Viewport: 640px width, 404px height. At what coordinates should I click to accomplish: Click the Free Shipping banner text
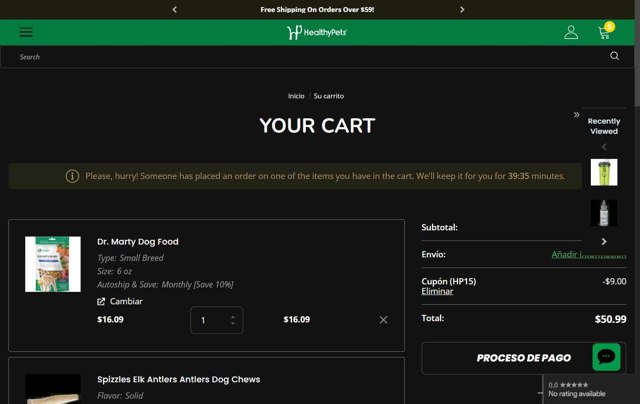[317, 9]
